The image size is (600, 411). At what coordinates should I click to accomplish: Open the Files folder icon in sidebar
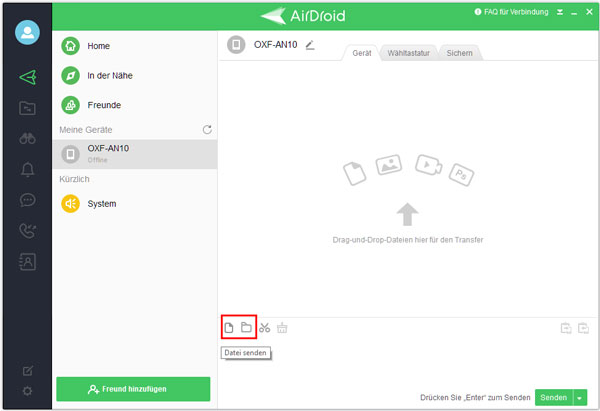click(27, 108)
